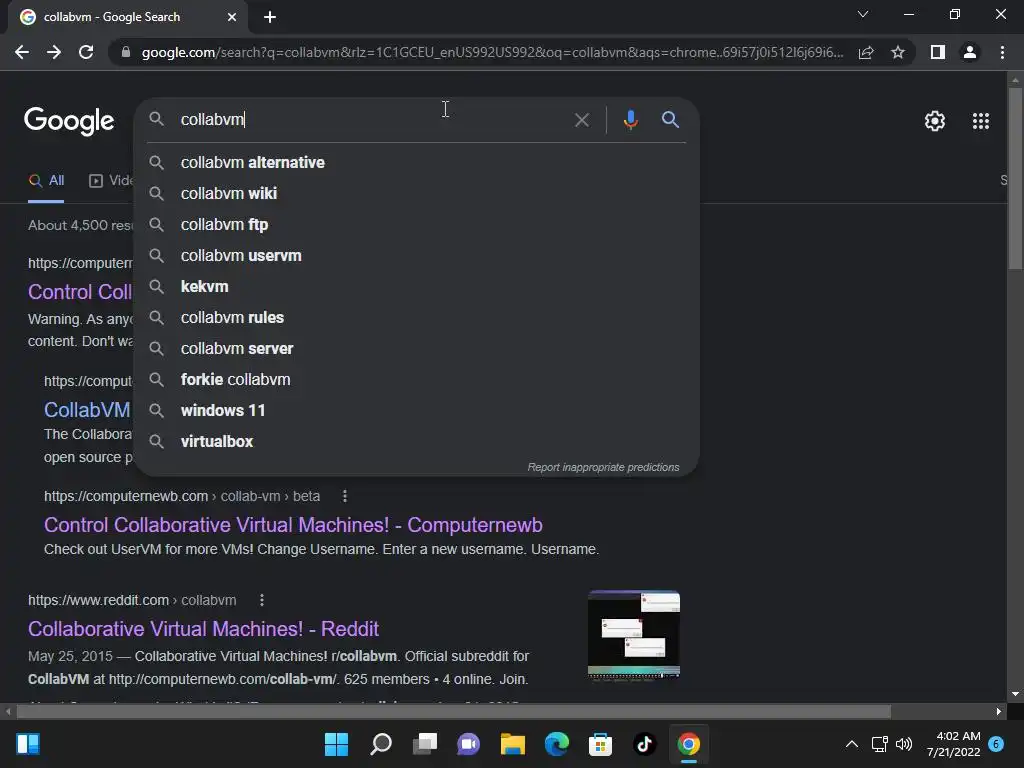Click the vertical page scrollbar
The height and width of the screenshot is (768, 1024).
1015,176
